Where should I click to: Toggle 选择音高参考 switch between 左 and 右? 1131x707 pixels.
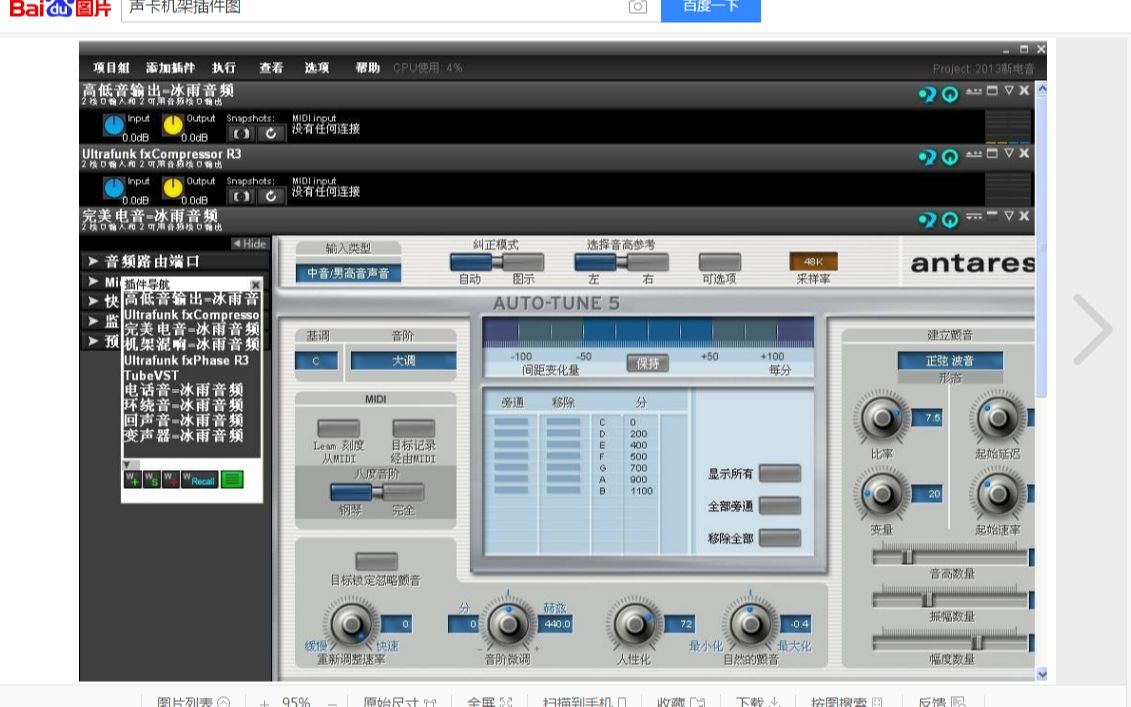[x=621, y=262]
